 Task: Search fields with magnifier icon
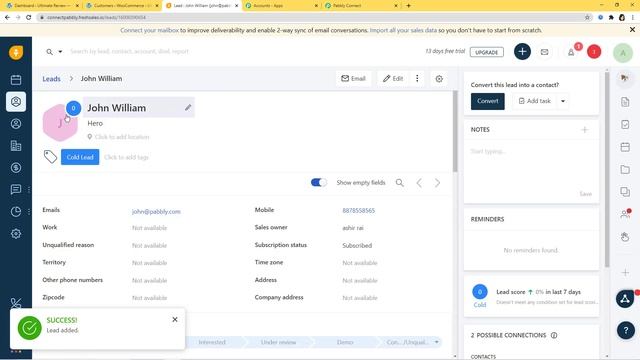pyautogui.click(x=400, y=183)
